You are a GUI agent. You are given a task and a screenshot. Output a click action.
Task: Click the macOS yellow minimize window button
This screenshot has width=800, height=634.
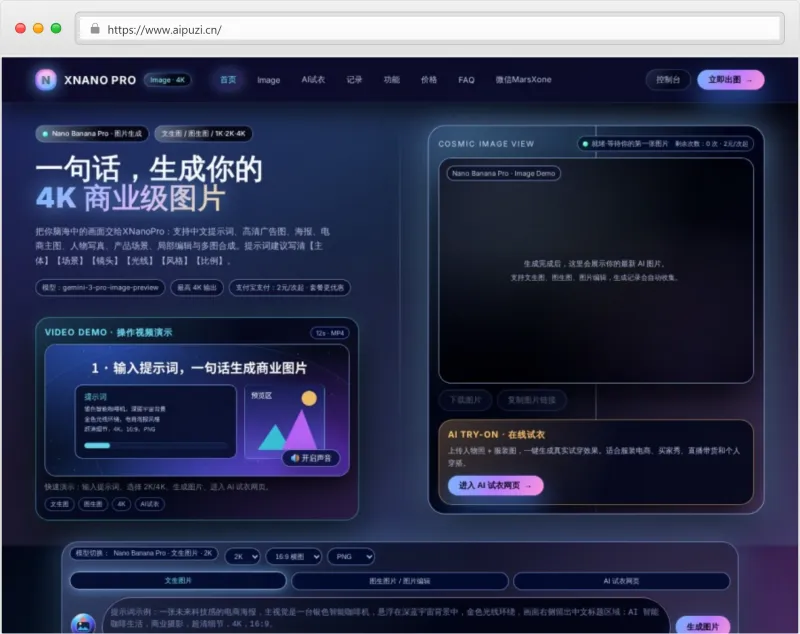(x=38, y=29)
